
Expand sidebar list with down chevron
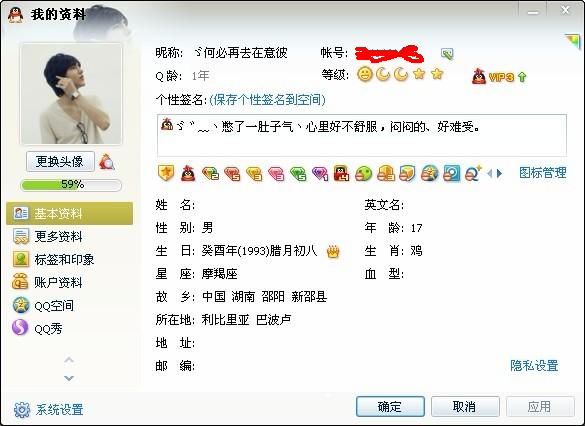69,378
